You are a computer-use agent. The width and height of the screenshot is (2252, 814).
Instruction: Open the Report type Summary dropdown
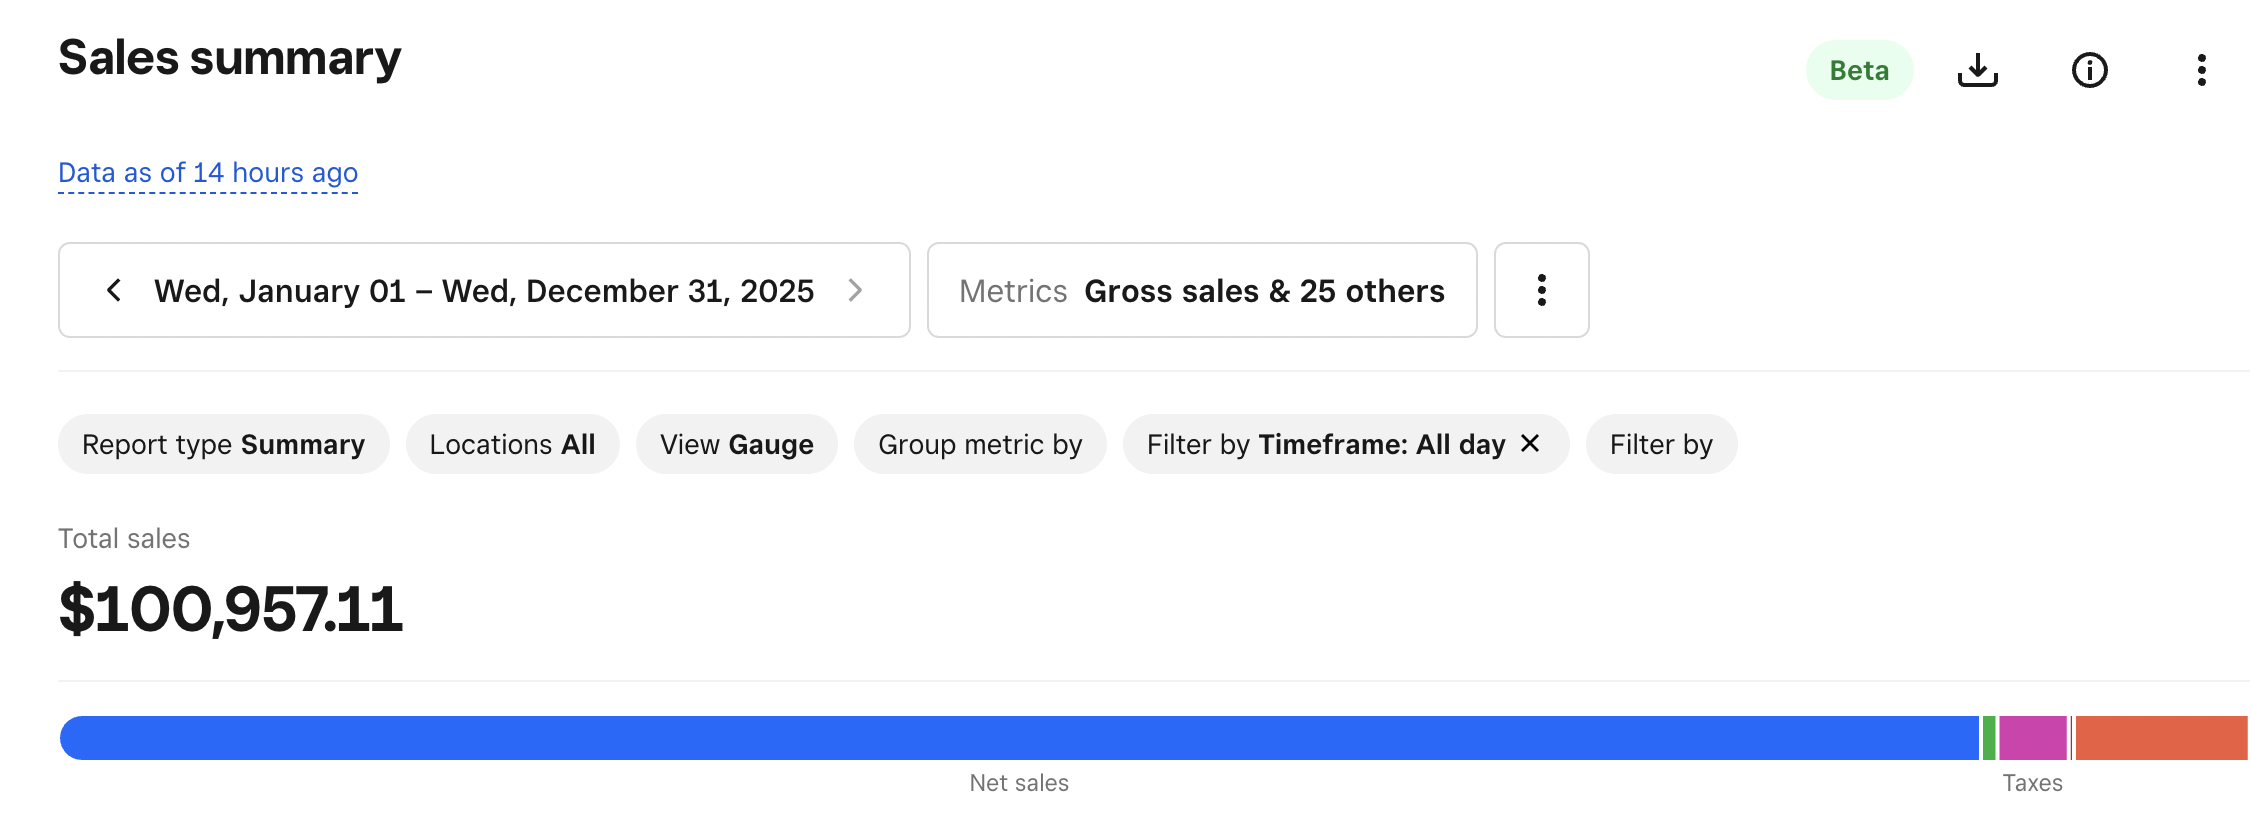tap(223, 444)
